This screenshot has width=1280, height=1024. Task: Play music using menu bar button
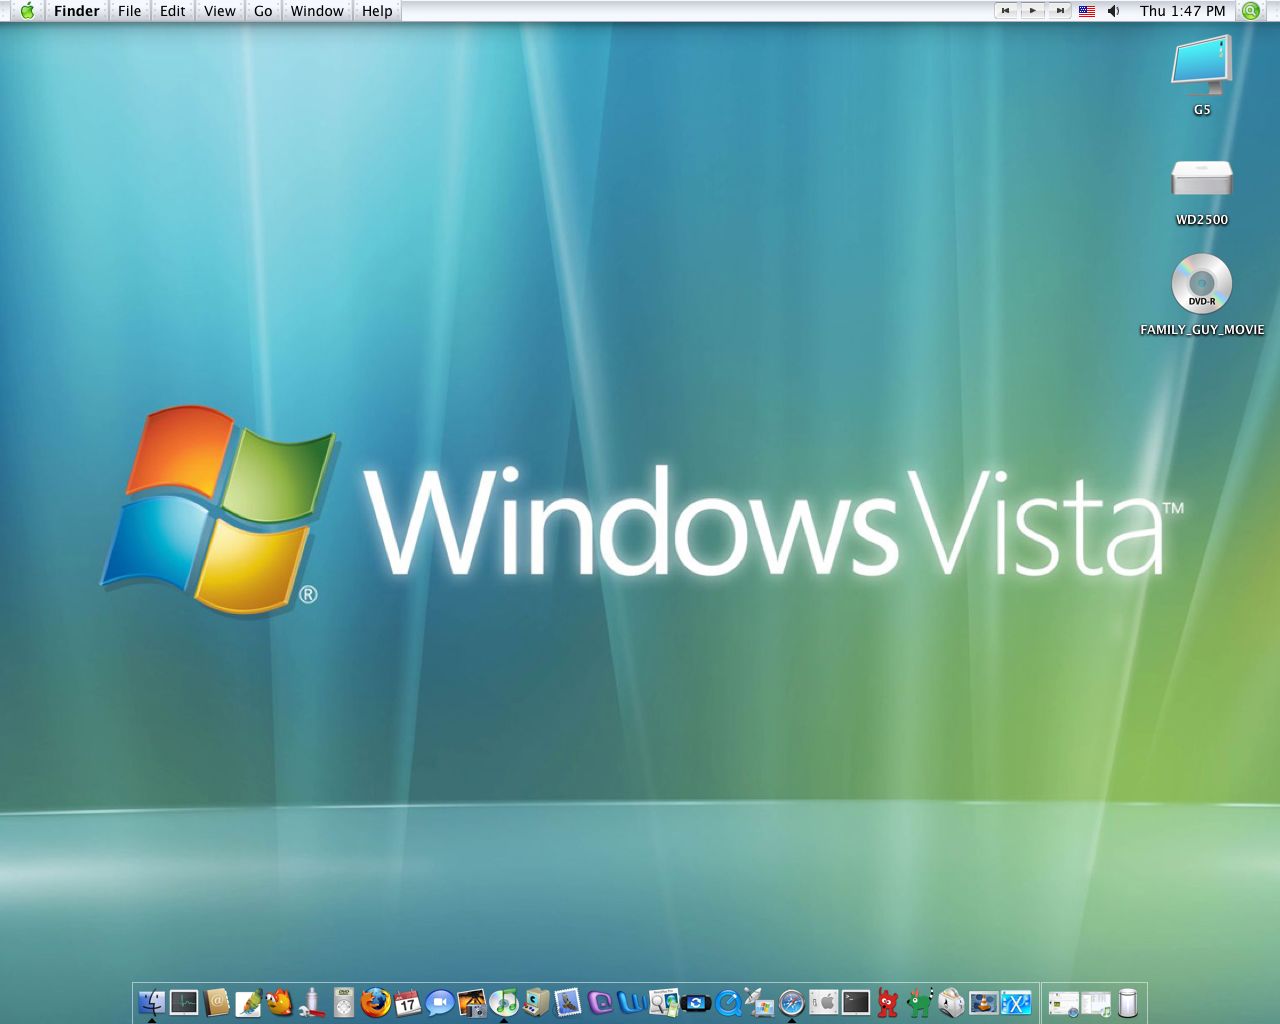pyautogui.click(x=1033, y=11)
